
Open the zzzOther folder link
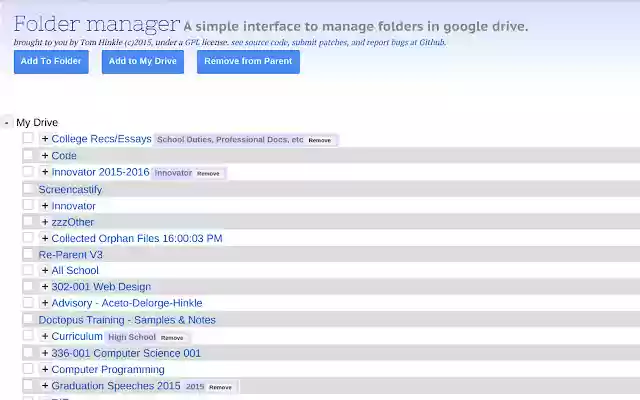pyautogui.click(x=73, y=222)
